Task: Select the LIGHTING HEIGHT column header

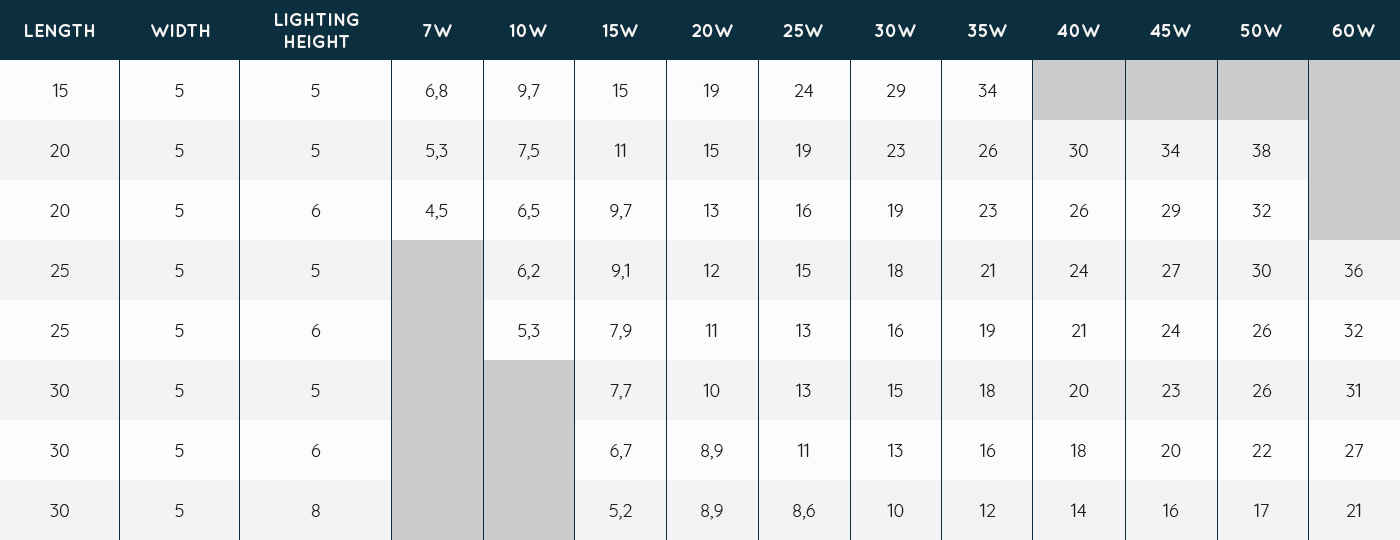Action: tap(315, 31)
